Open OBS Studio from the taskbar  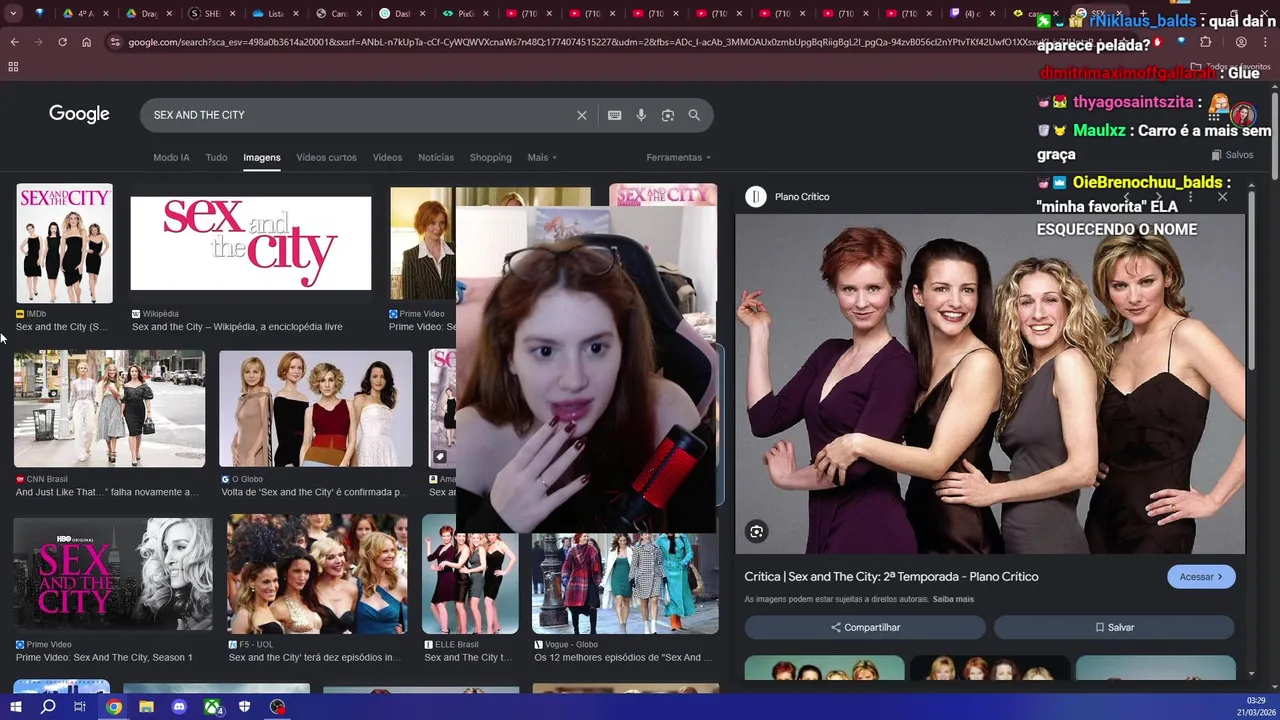(277, 707)
